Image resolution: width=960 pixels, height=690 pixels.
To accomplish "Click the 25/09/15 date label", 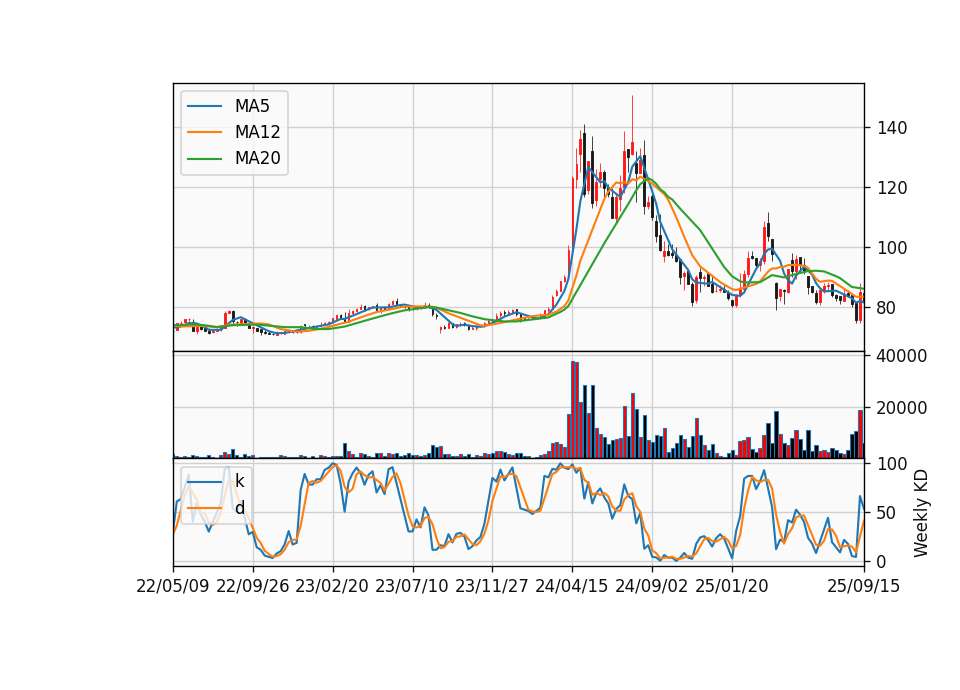I will [864, 586].
